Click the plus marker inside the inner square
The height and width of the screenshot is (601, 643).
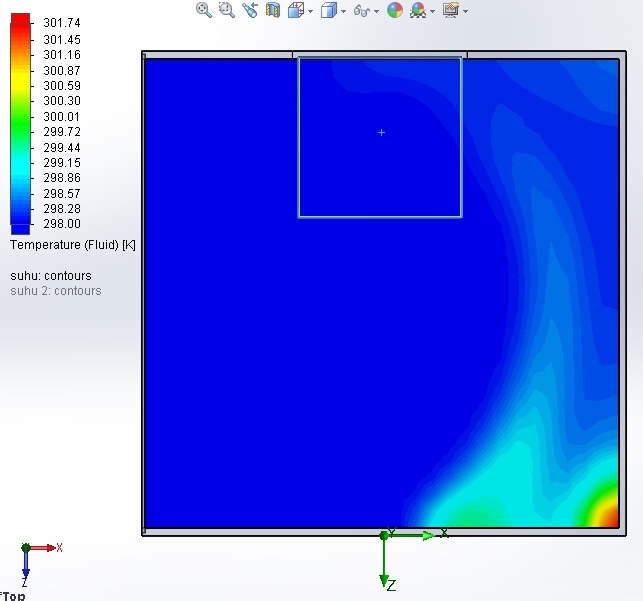(x=381, y=132)
